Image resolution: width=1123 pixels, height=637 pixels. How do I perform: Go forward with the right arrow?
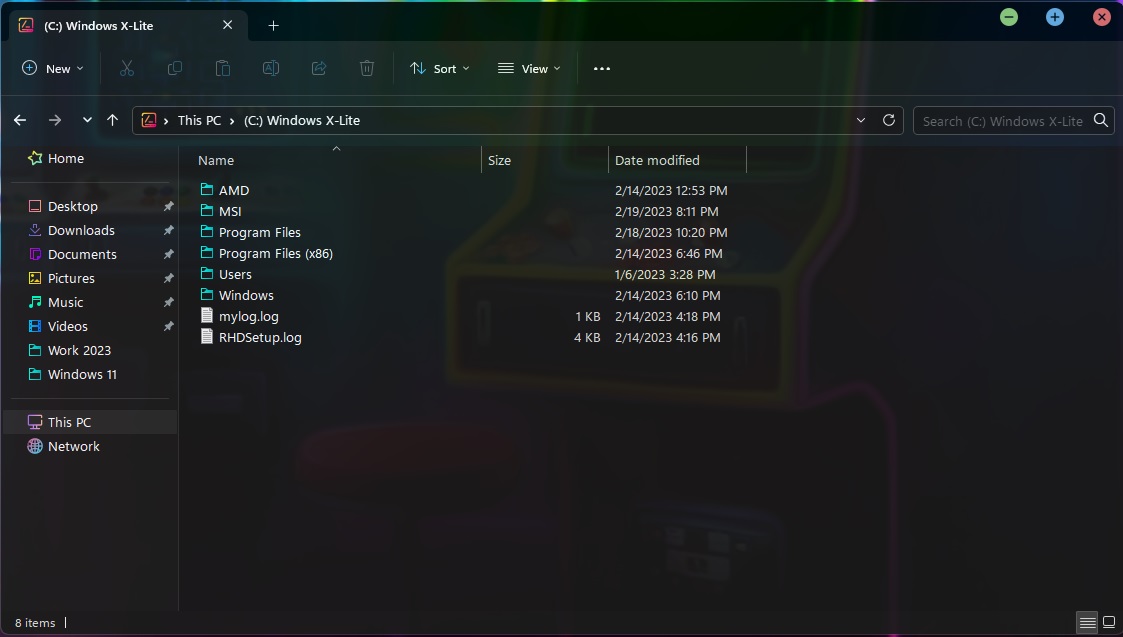pyautogui.click(x=54, y=120)
